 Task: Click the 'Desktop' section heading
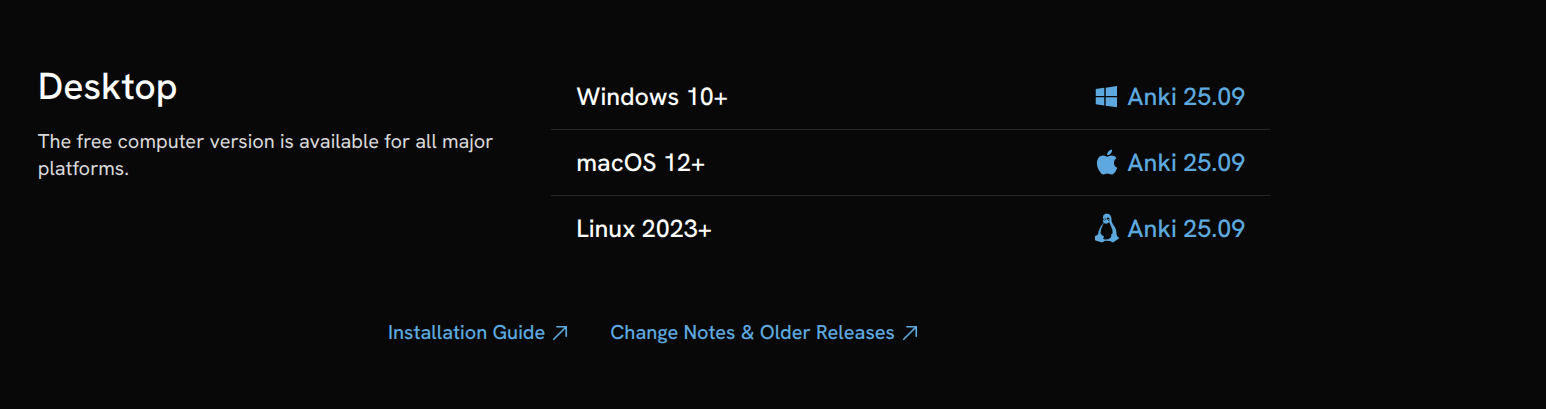tap(107, 87)
